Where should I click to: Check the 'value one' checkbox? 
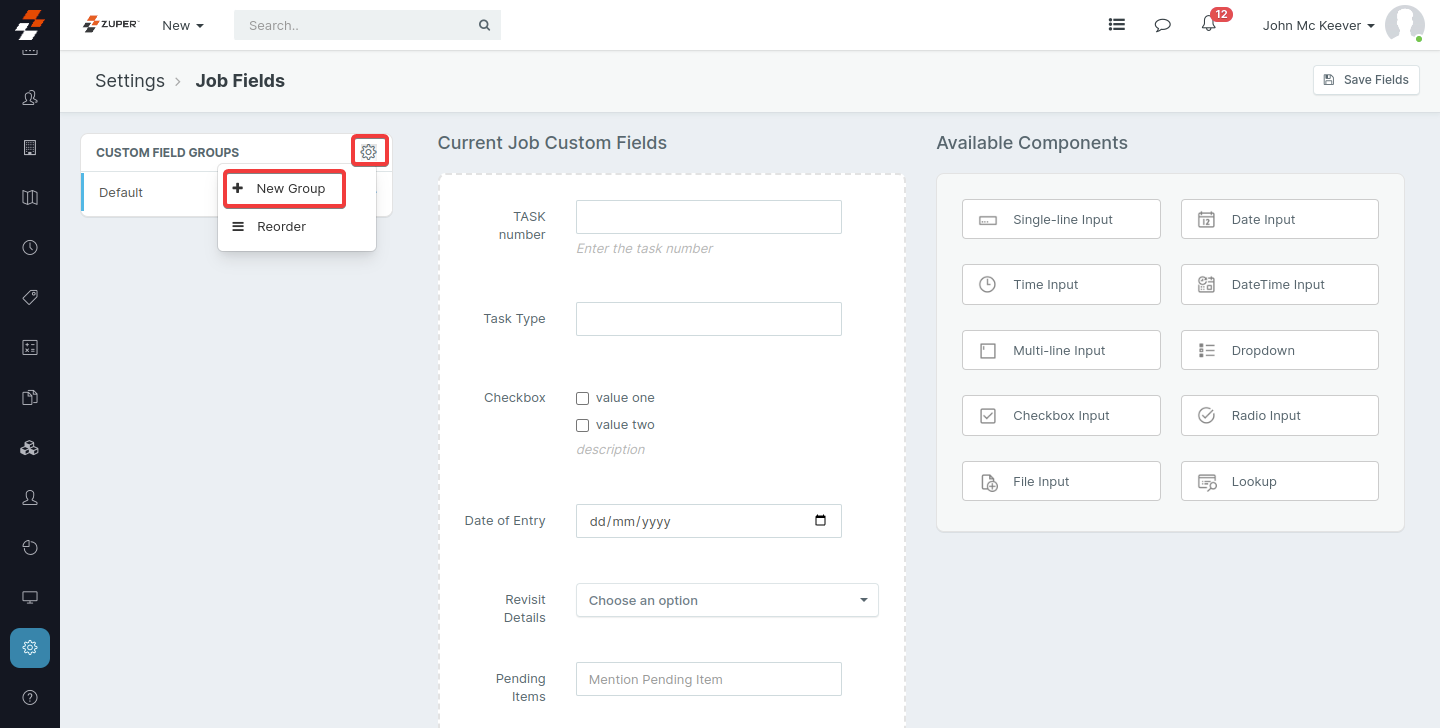tap(583, 398)
